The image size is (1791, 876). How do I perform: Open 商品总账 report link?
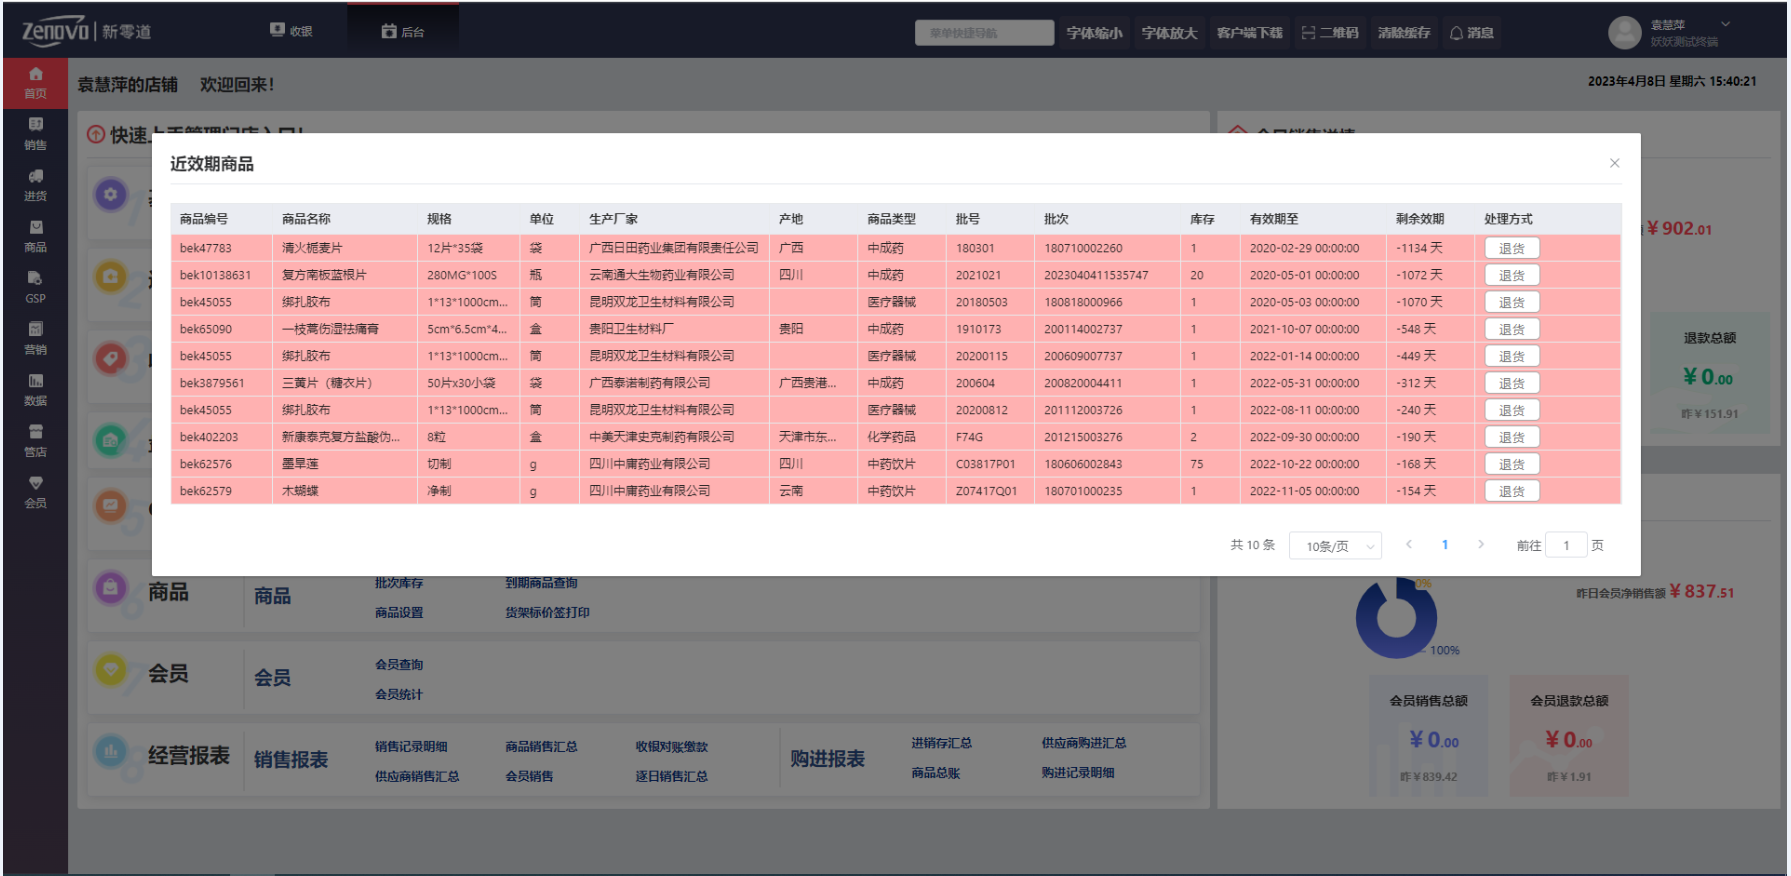pyautogui.click(x=936, y=773)
